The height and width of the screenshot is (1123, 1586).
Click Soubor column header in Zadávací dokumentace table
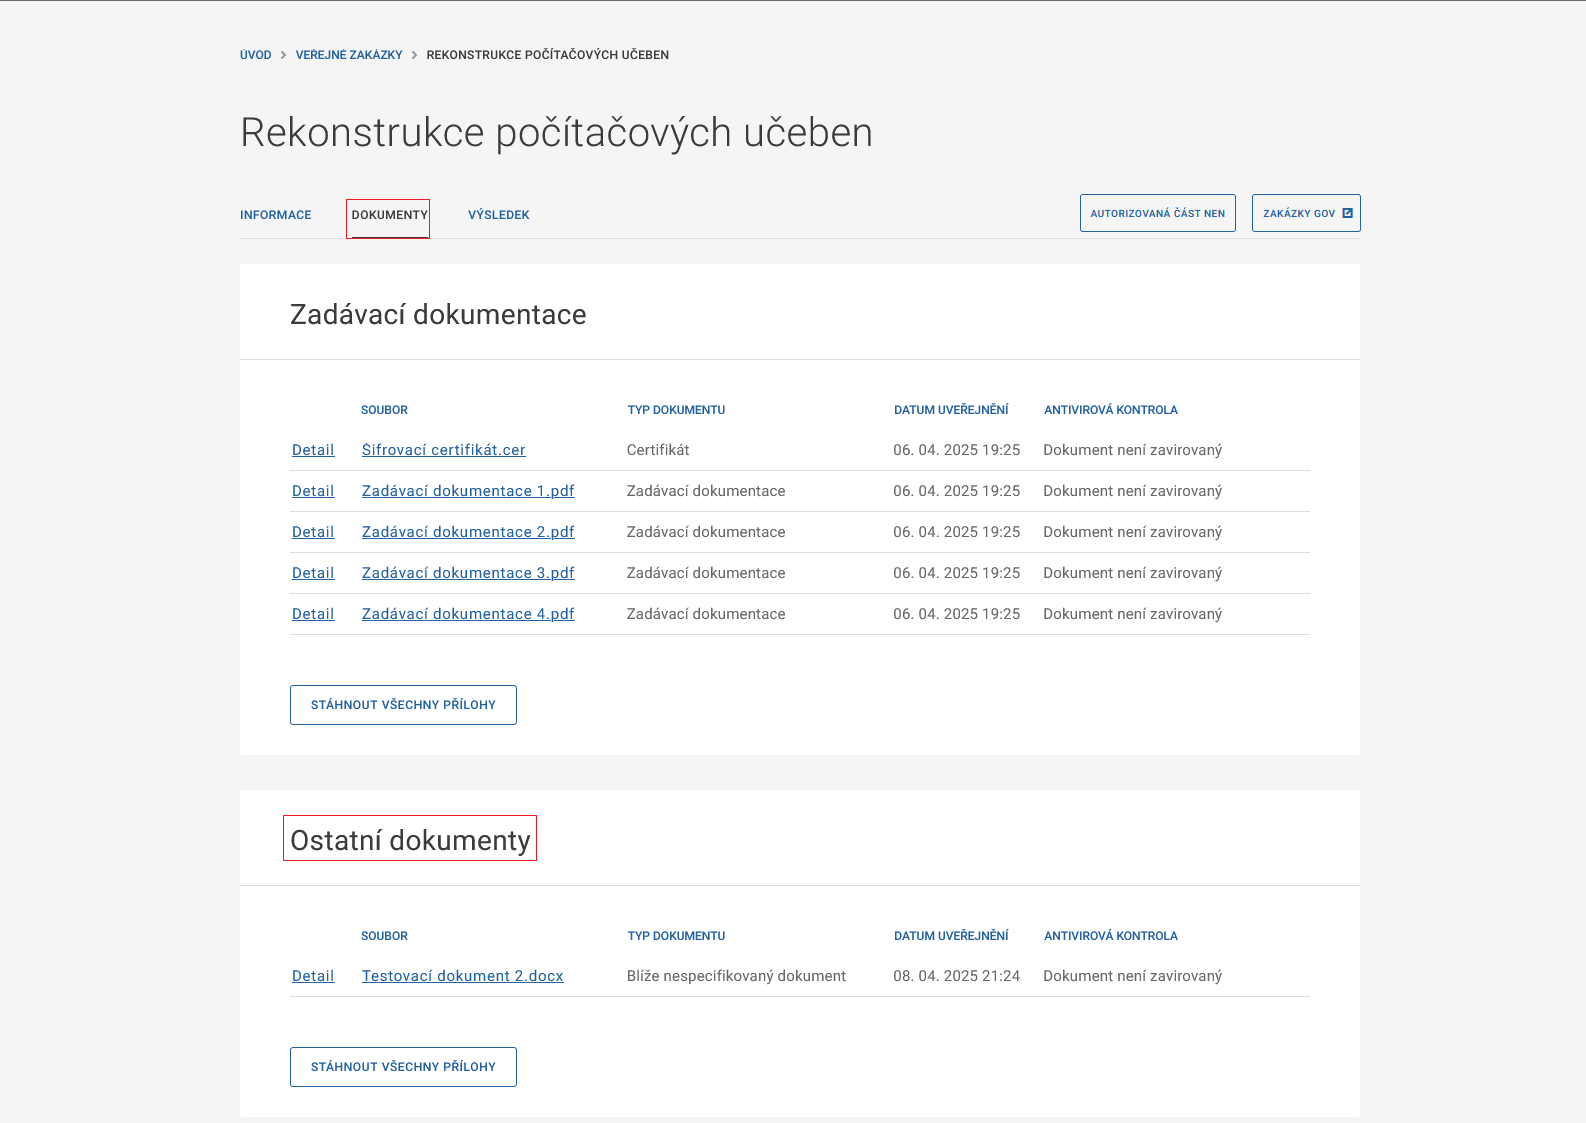pyautogui.click(x=385, y=410)
